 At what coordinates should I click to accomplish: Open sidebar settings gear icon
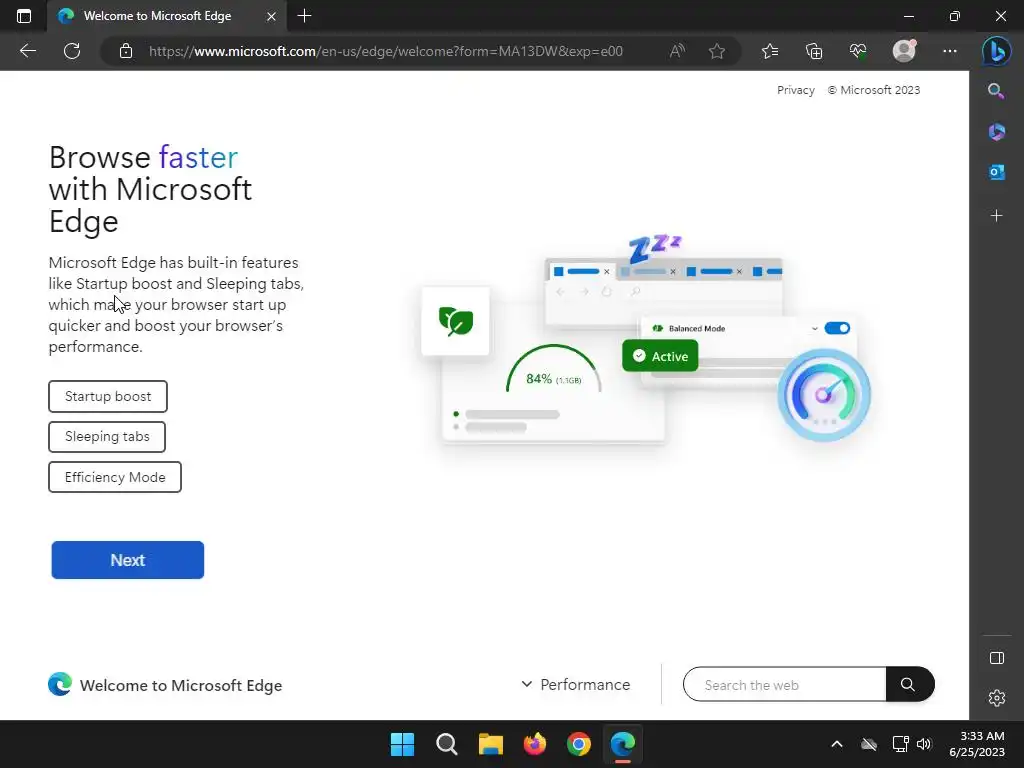point(997,698)
